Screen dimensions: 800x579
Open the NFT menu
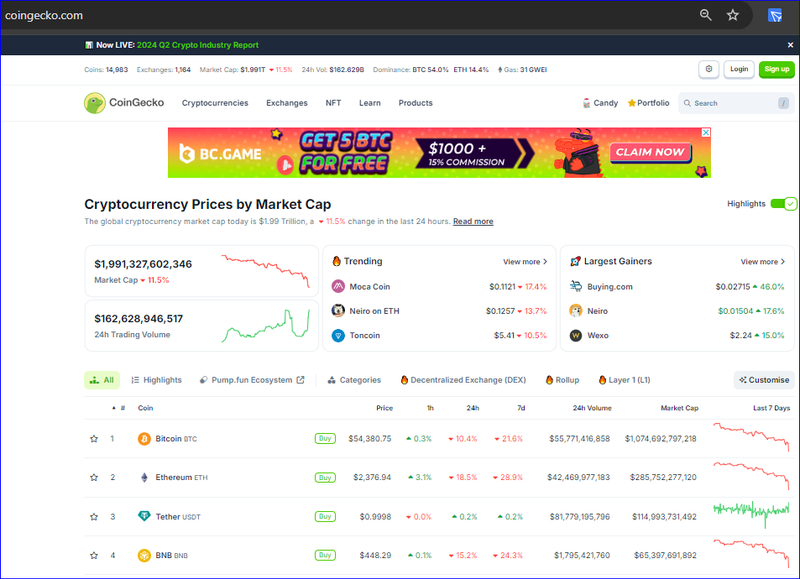(333, 103)
